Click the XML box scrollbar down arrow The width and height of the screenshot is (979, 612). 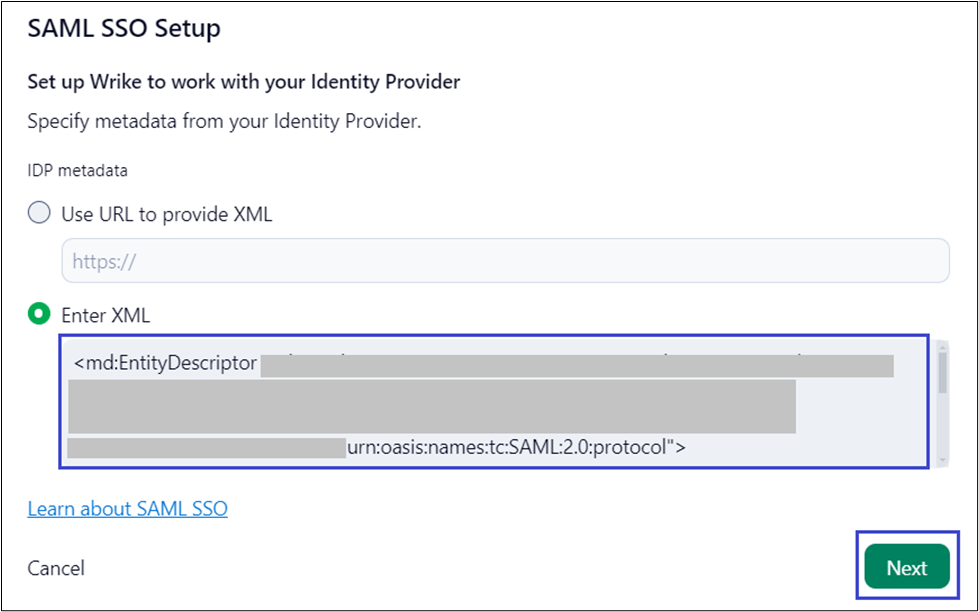pos(942,457)
